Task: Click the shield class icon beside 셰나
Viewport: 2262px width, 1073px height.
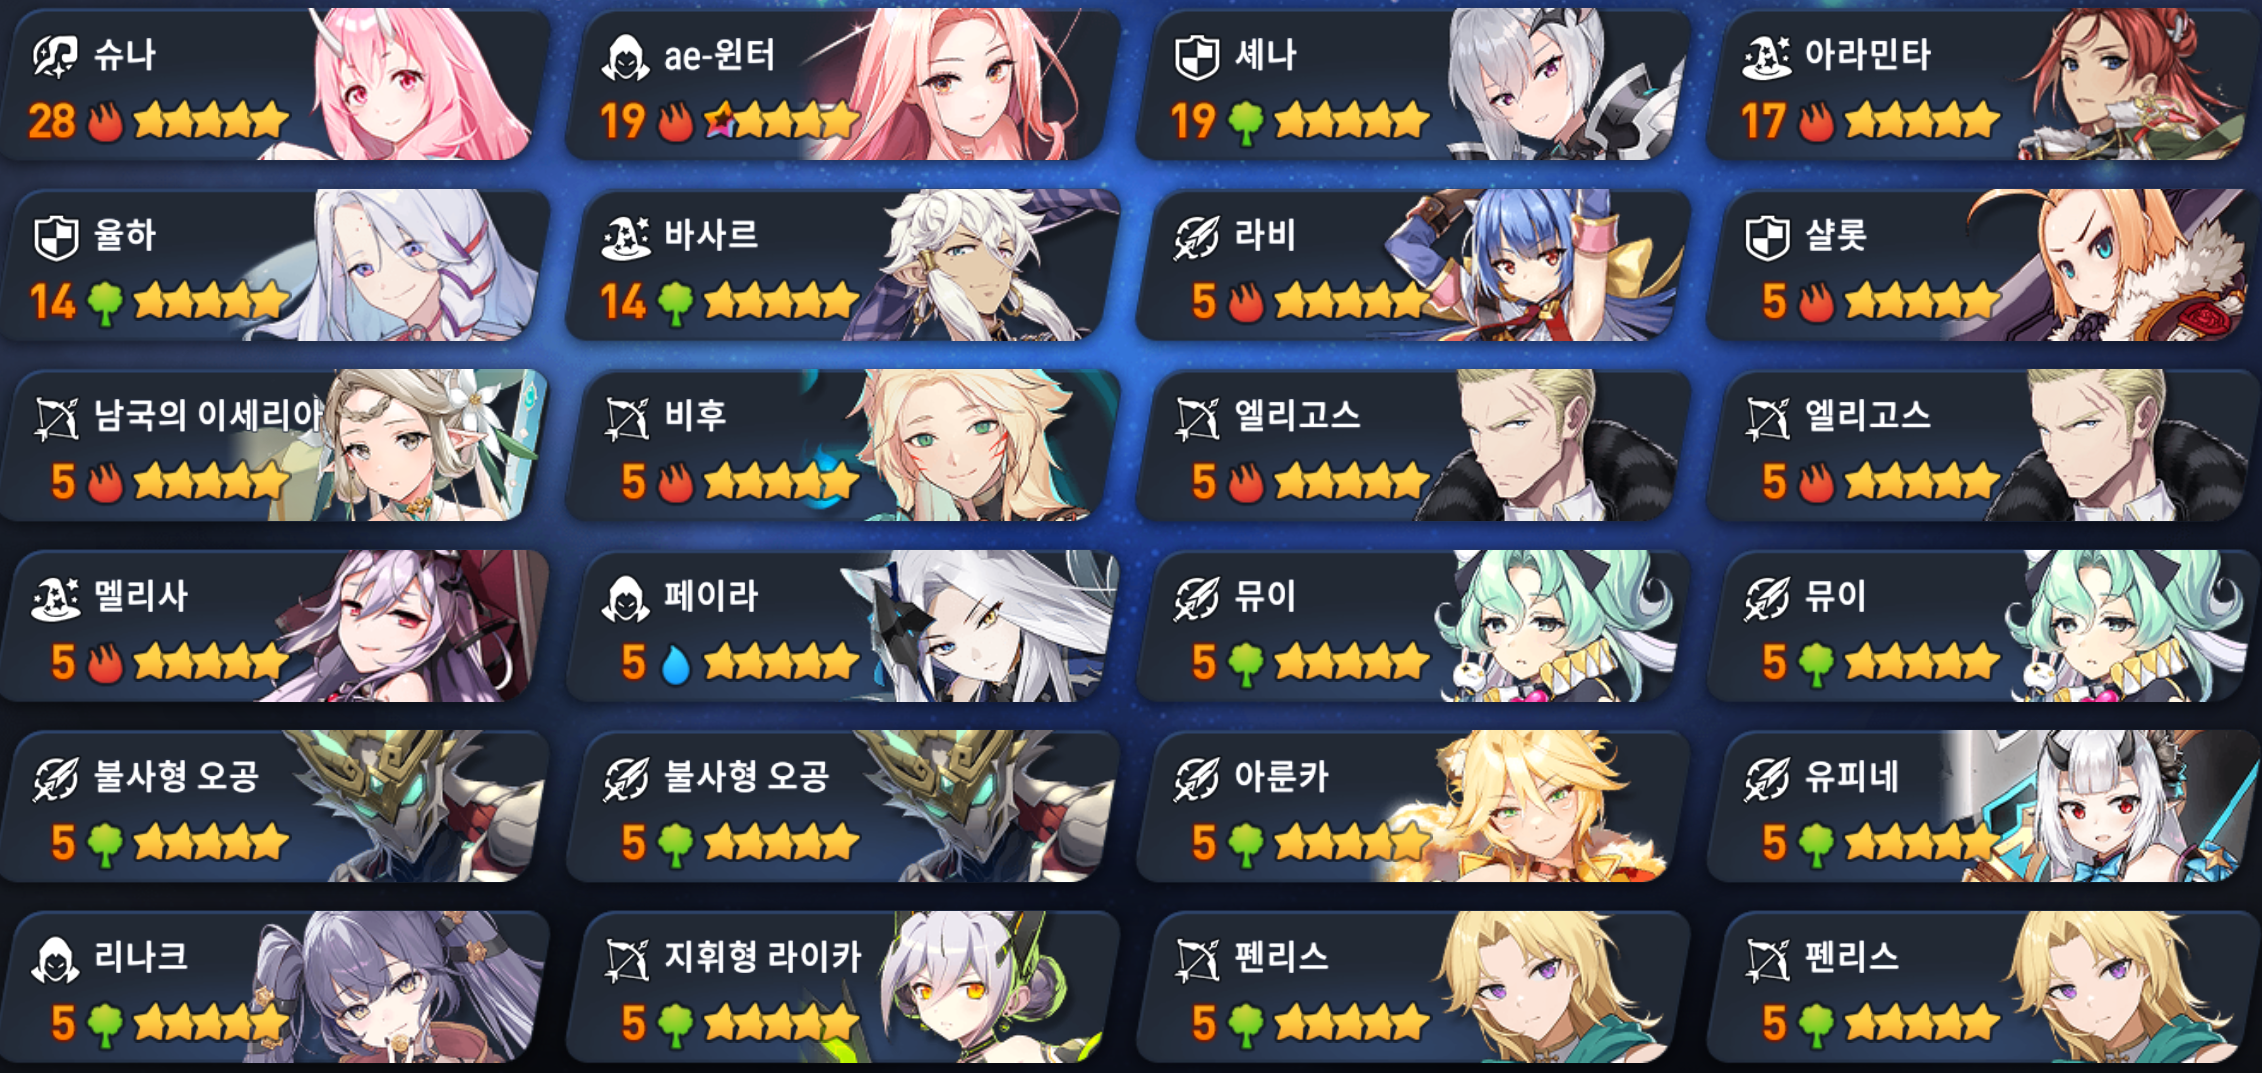Action: click(x=1196, y=56)
